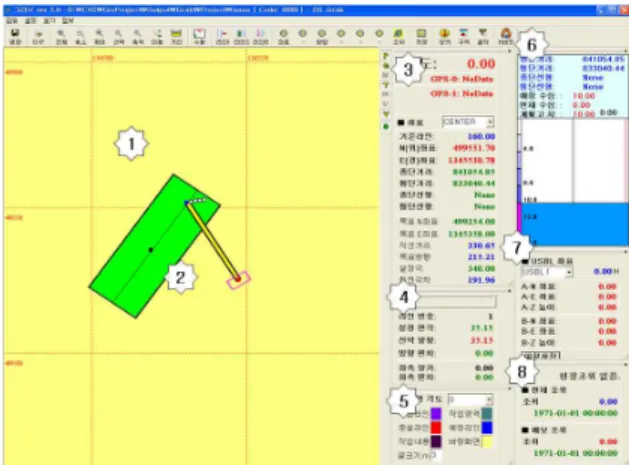Image resolution: width=629 pixels, height=465 pixels.
Task: Open the fourth menu in the menu bar
Action: (x=67, y=21)
